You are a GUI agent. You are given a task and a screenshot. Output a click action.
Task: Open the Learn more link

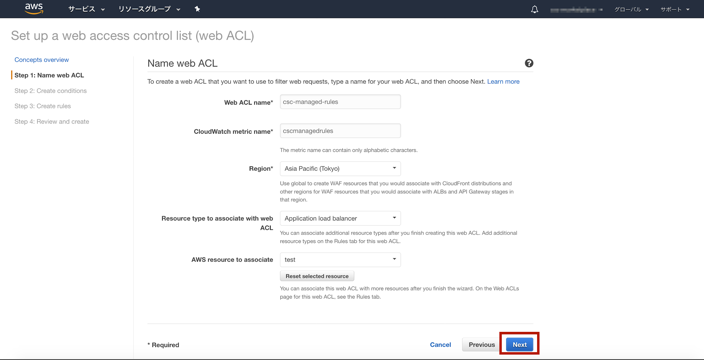503,82
